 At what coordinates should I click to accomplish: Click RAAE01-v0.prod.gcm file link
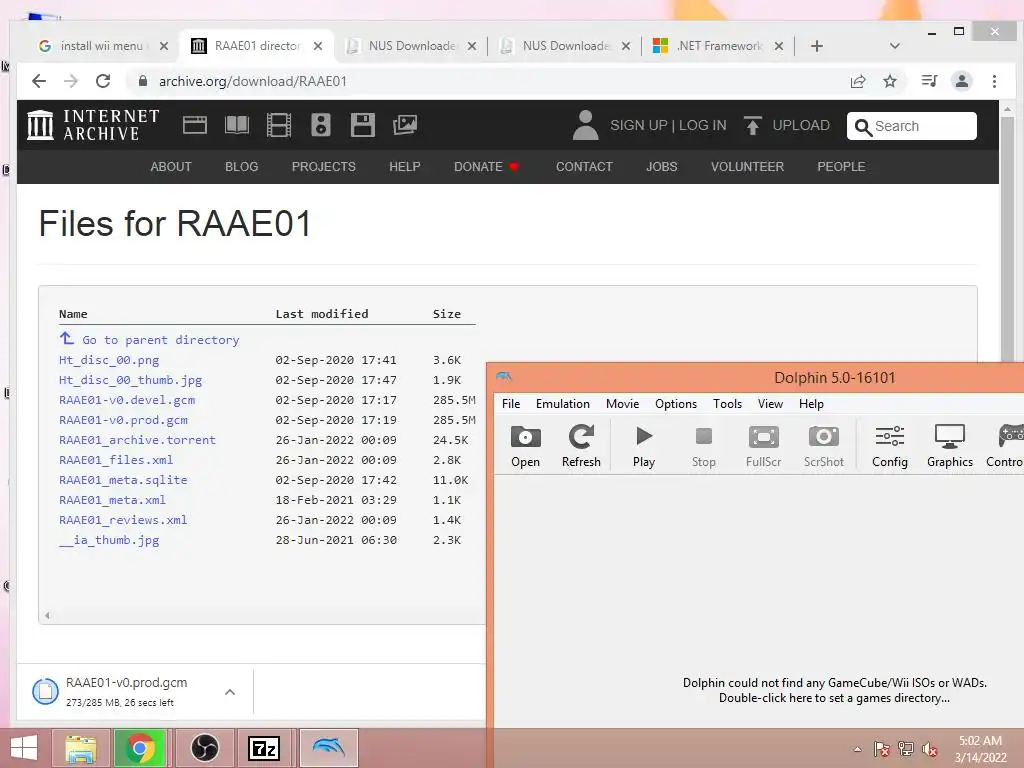[x=123, y=420]
